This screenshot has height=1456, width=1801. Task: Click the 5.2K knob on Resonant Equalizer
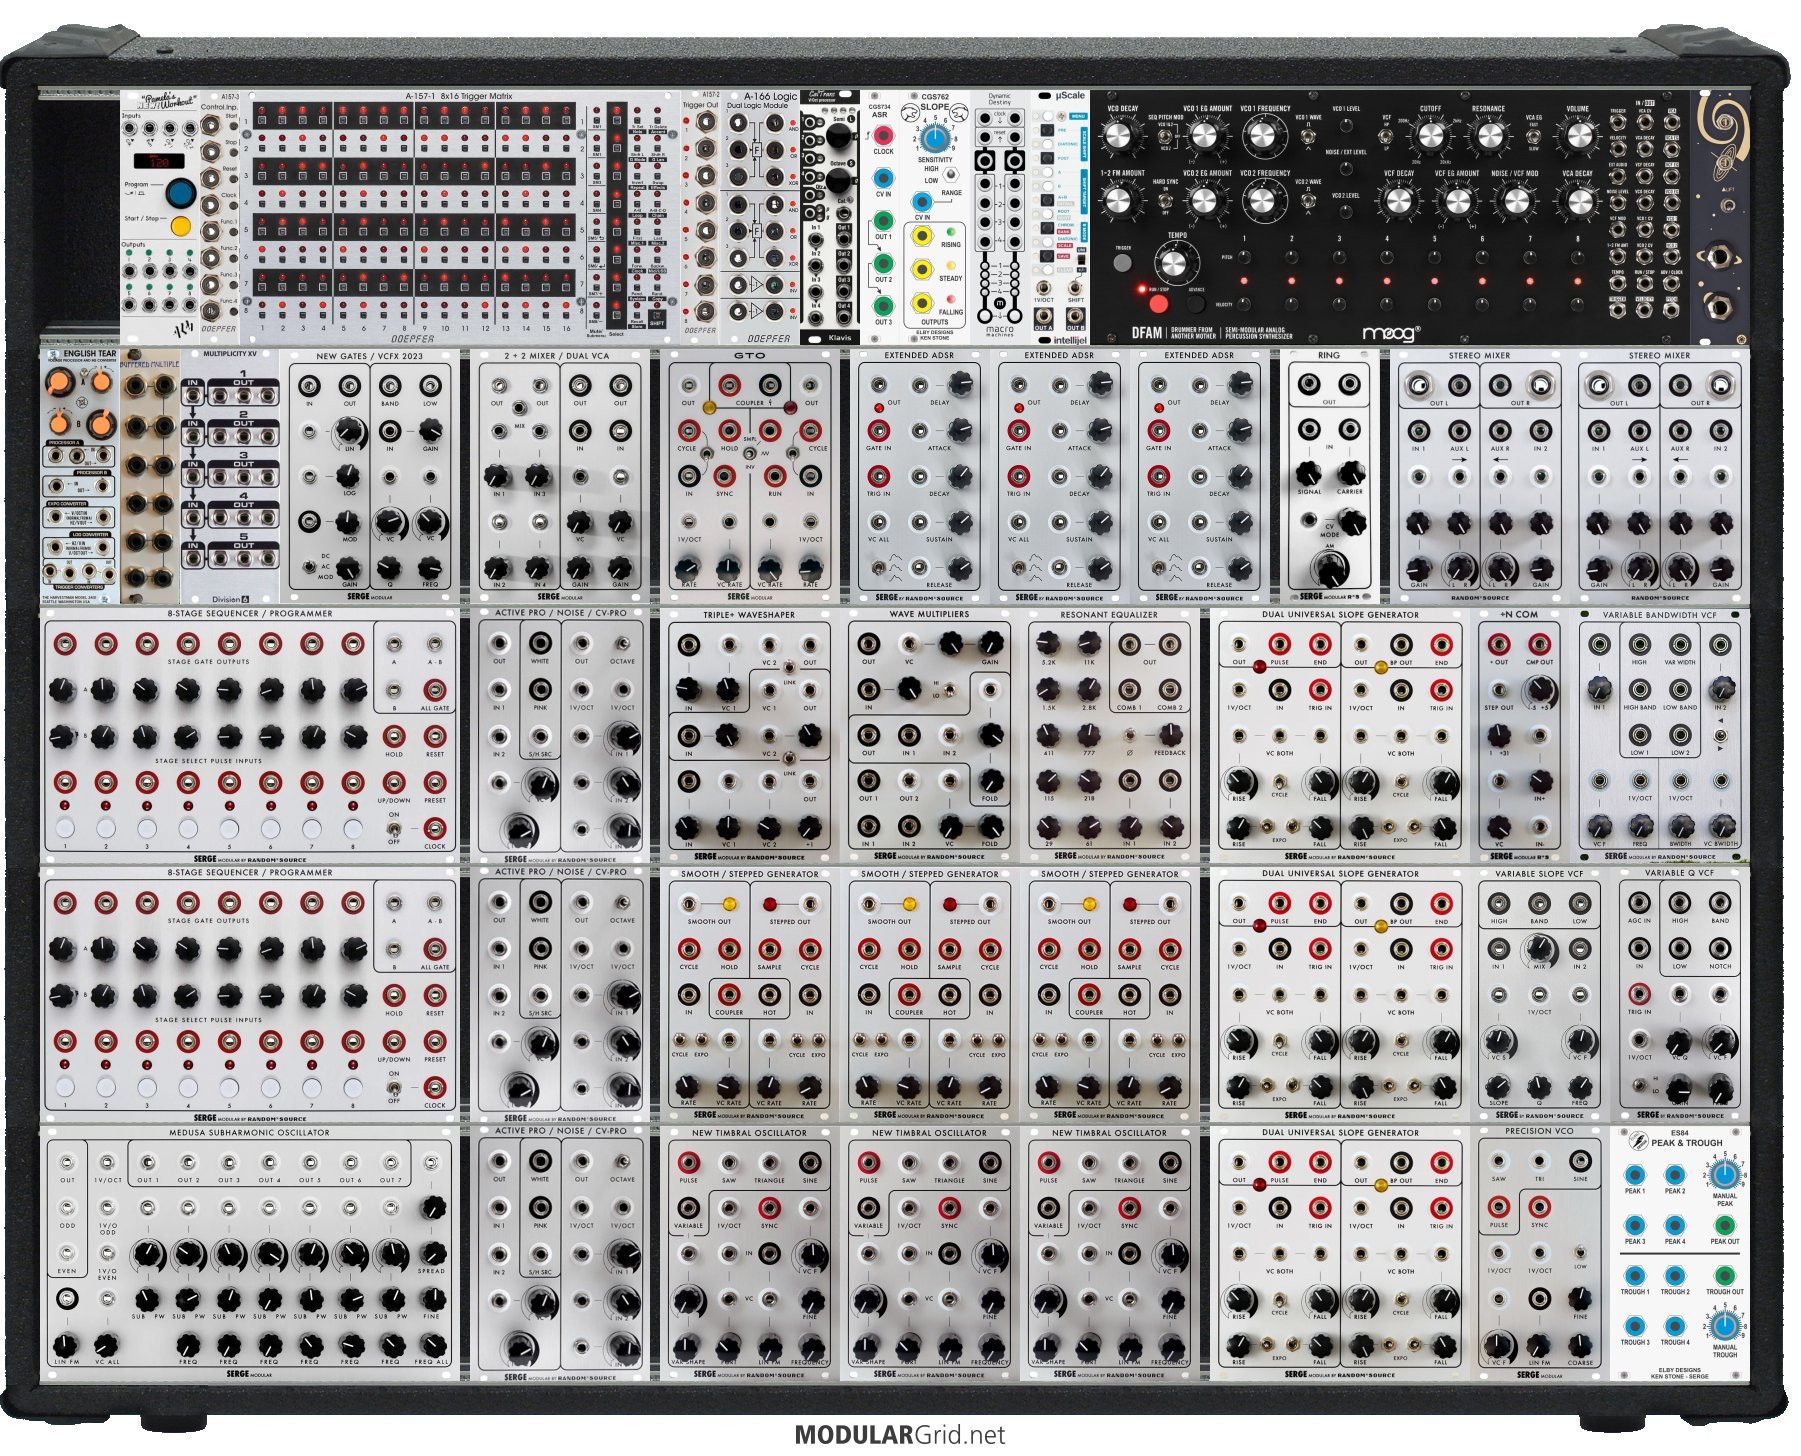click(1048, 644)
